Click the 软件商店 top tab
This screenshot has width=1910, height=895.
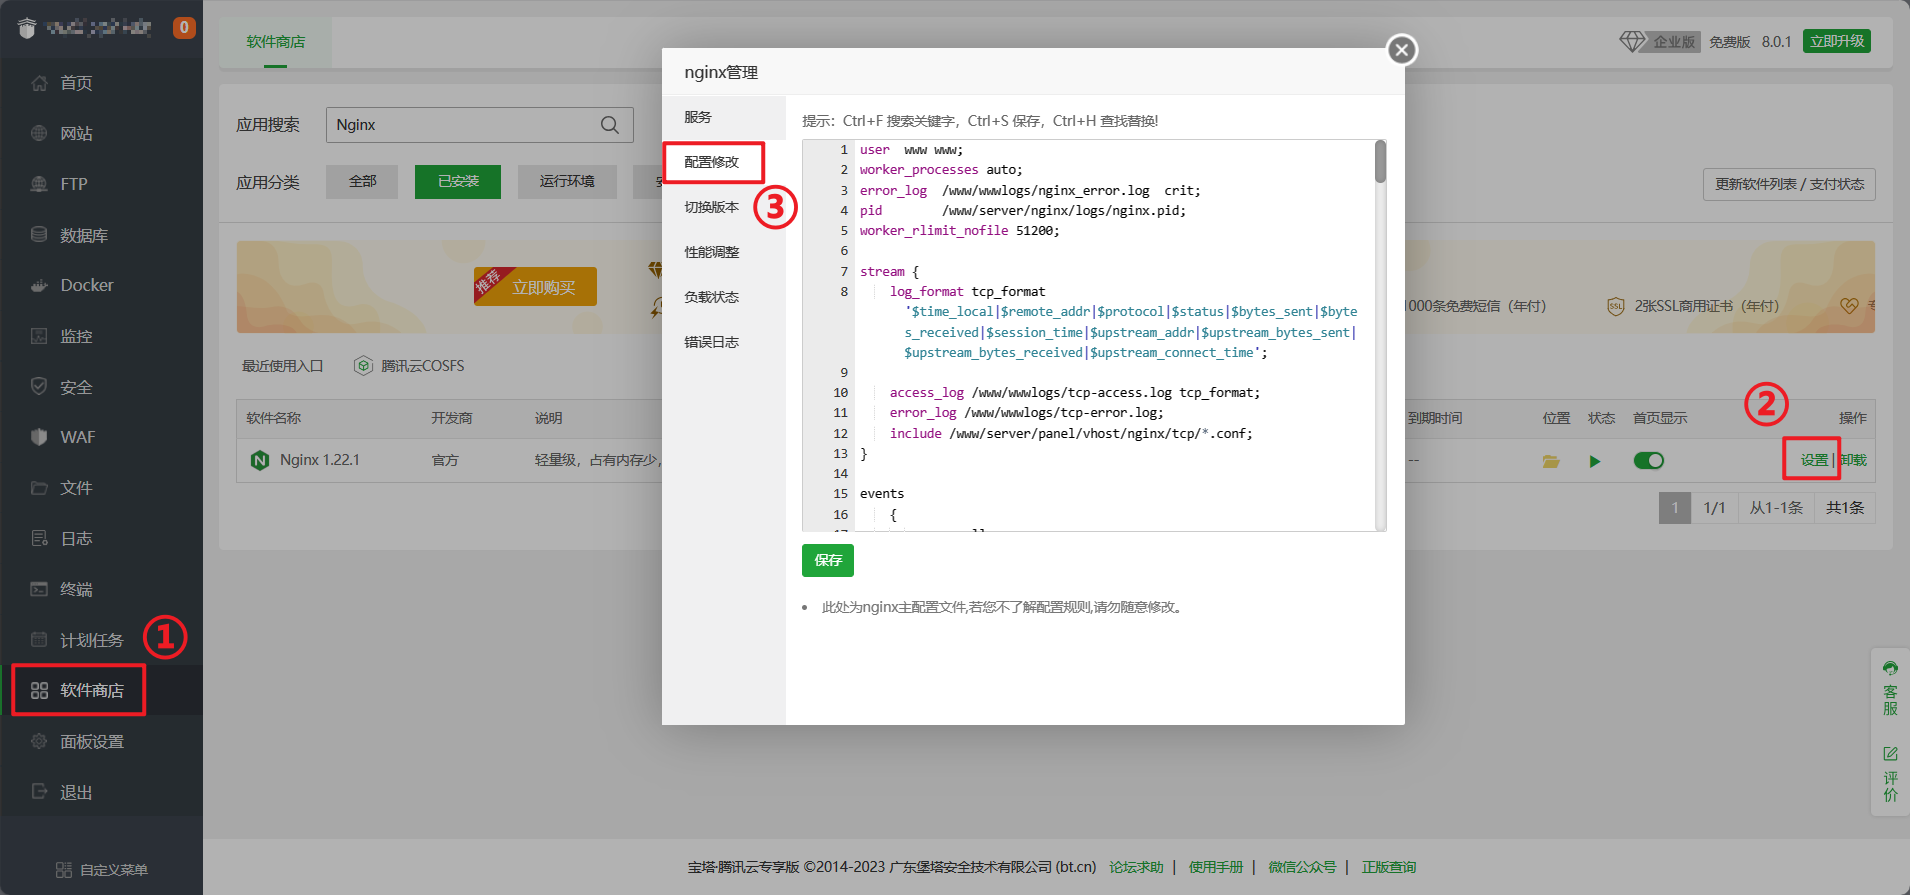[x=276, y=42]
